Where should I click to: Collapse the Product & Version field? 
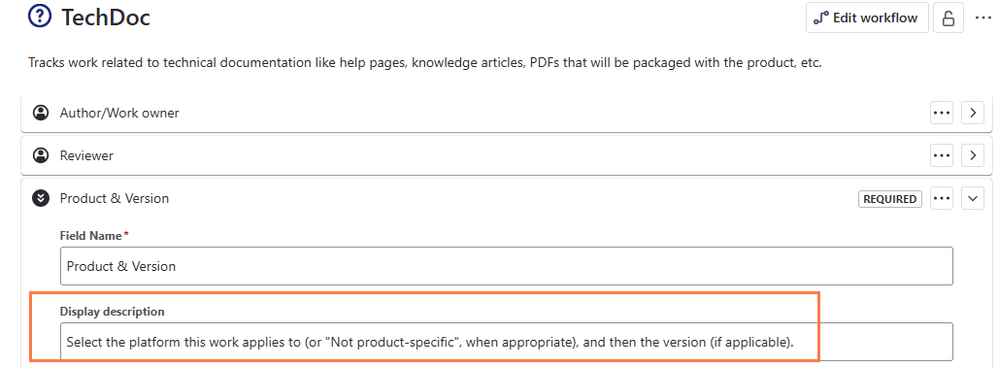click(x=972, y=199)
